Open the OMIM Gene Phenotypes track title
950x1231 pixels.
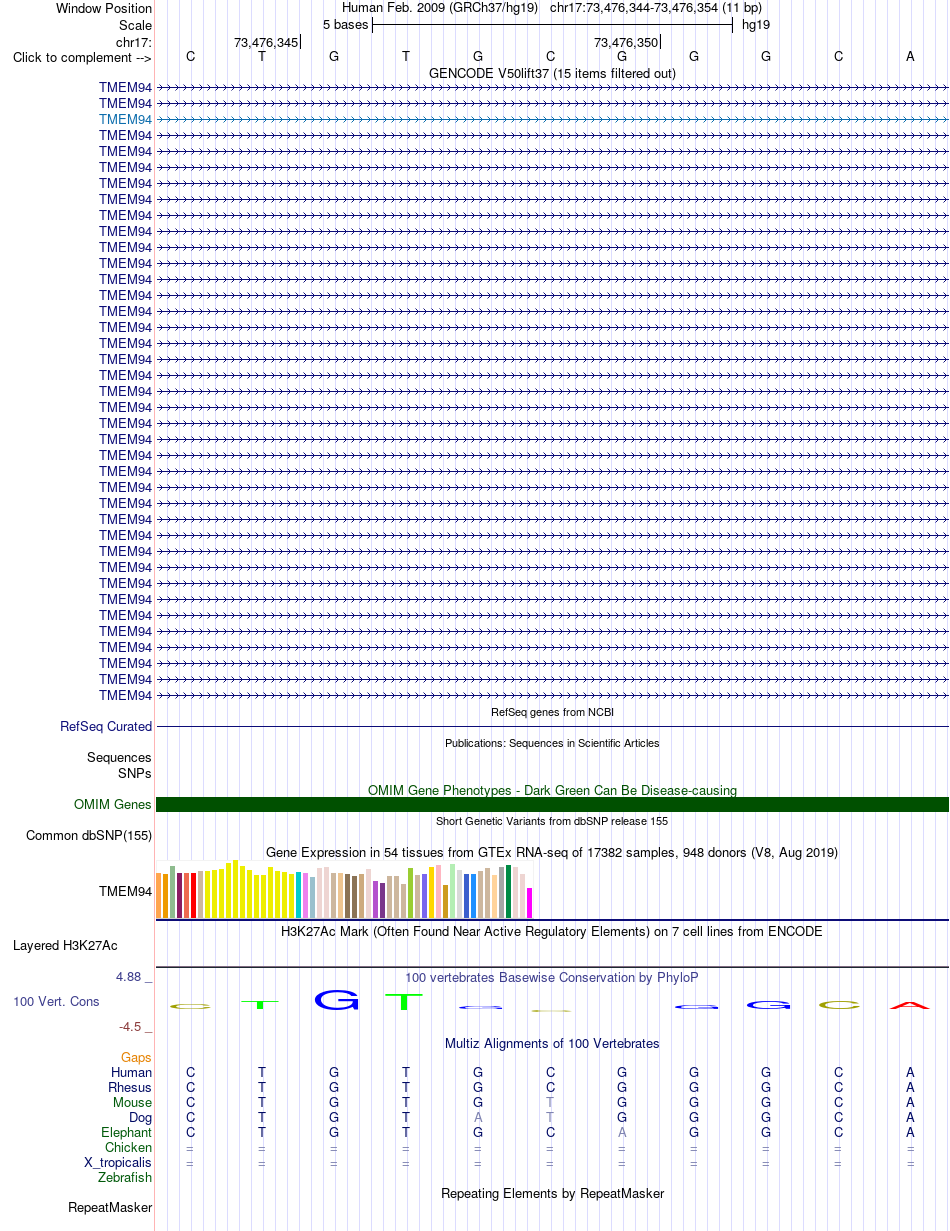click(552, 790)
